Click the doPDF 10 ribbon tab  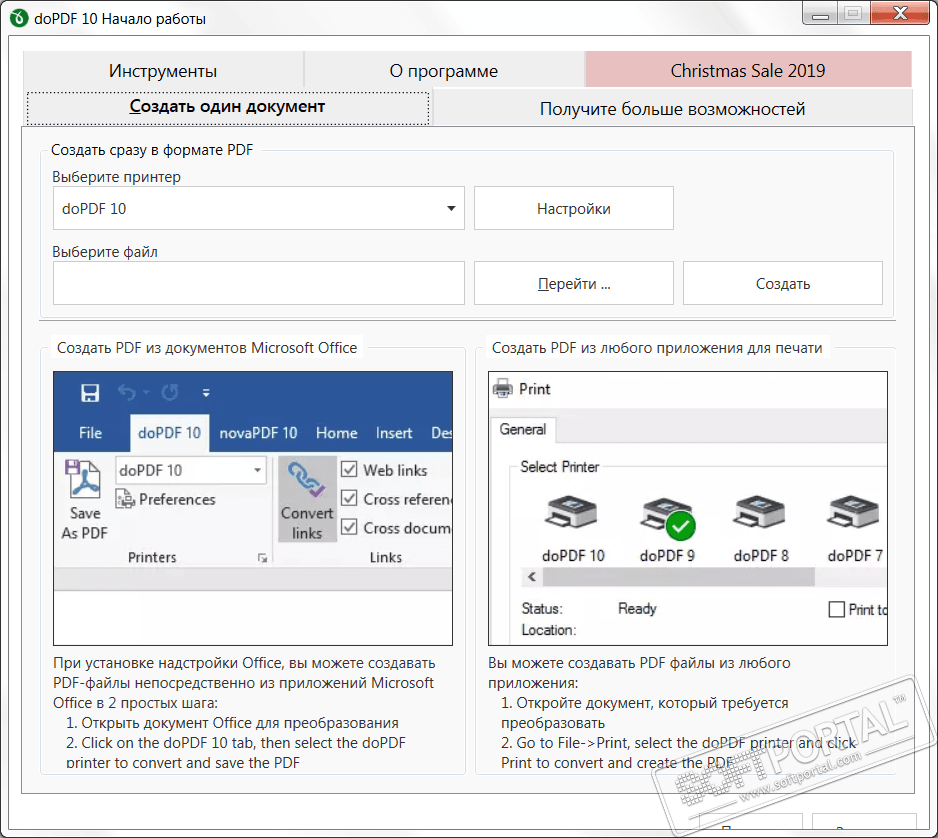tap(169, 432)
